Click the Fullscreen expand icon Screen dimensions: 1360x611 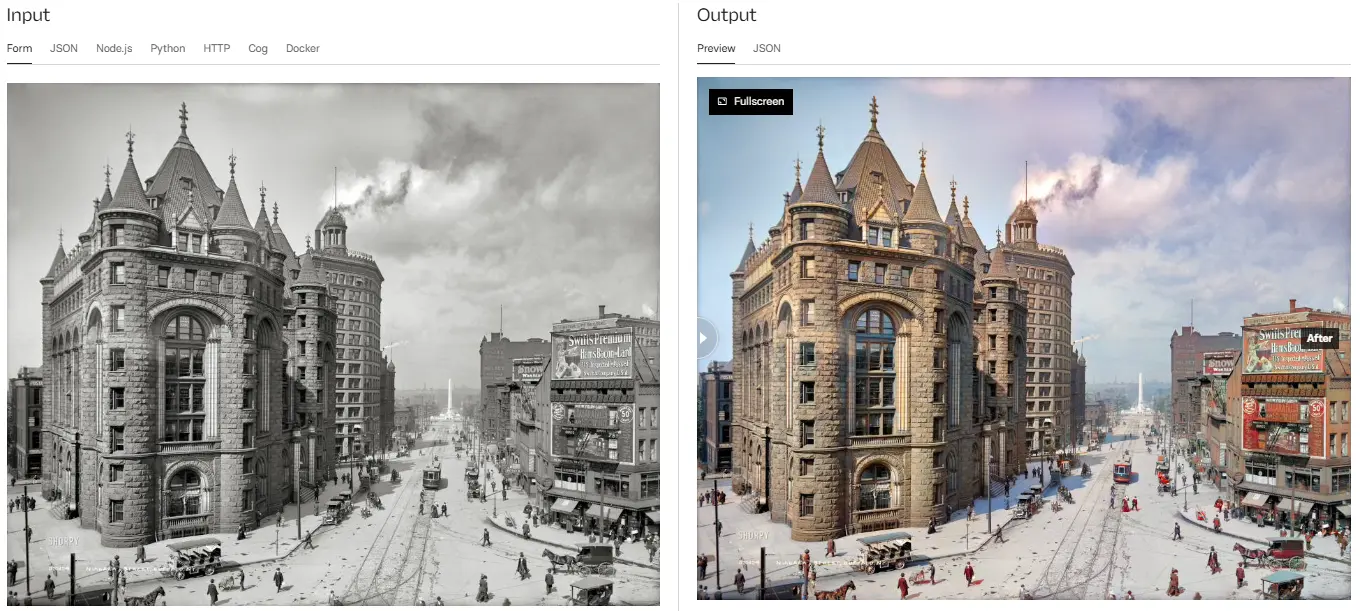(x=722, y=102)
